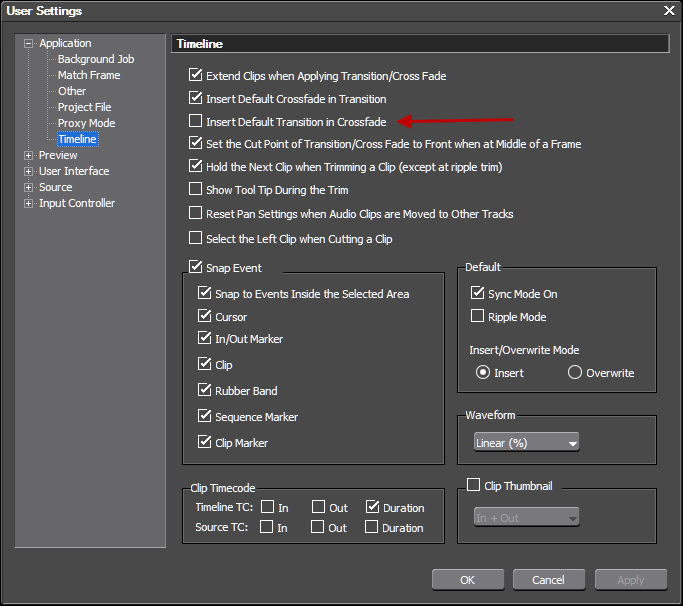Enable the Clip Thumbnail checkbox
Image resolution: width=683 pixels, height=606 pixels.
pos(474,486)
